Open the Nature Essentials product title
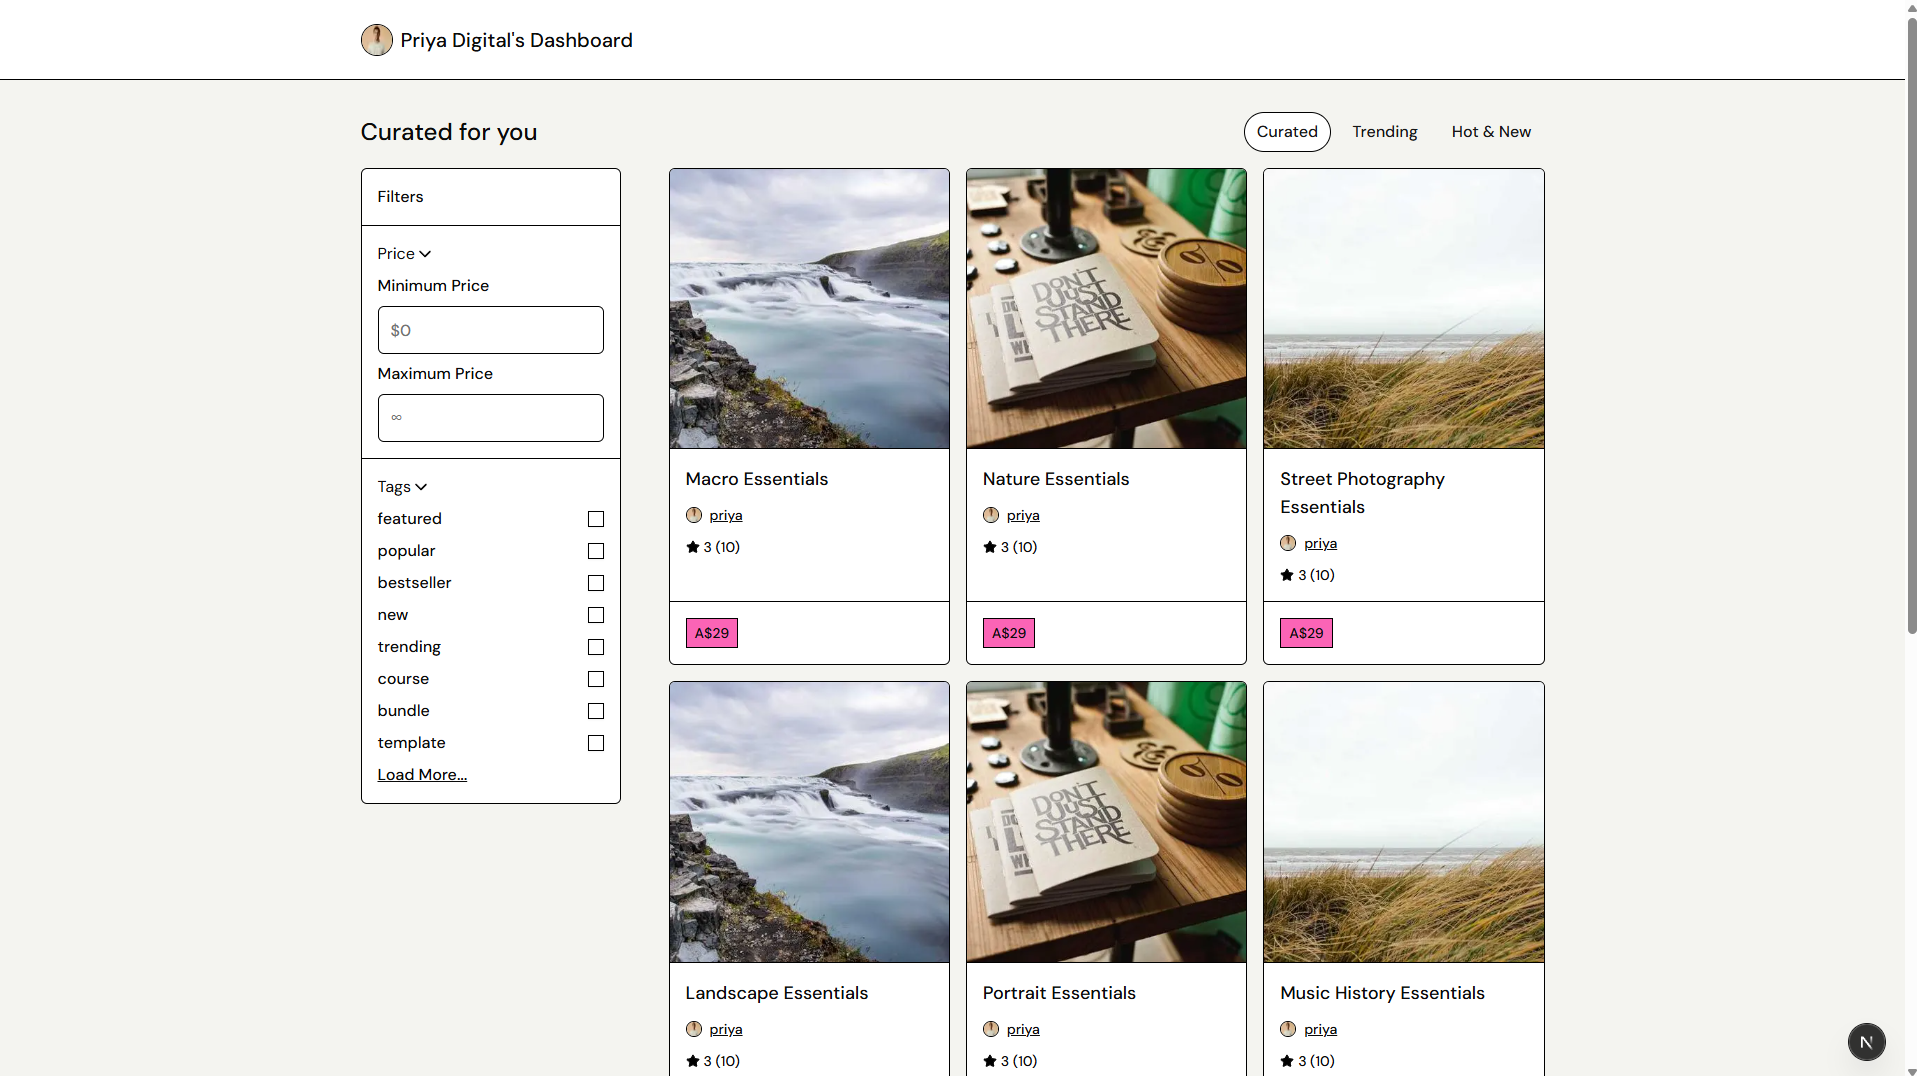Viewport: 1917px width, 1076px height. coord(1055,479)
